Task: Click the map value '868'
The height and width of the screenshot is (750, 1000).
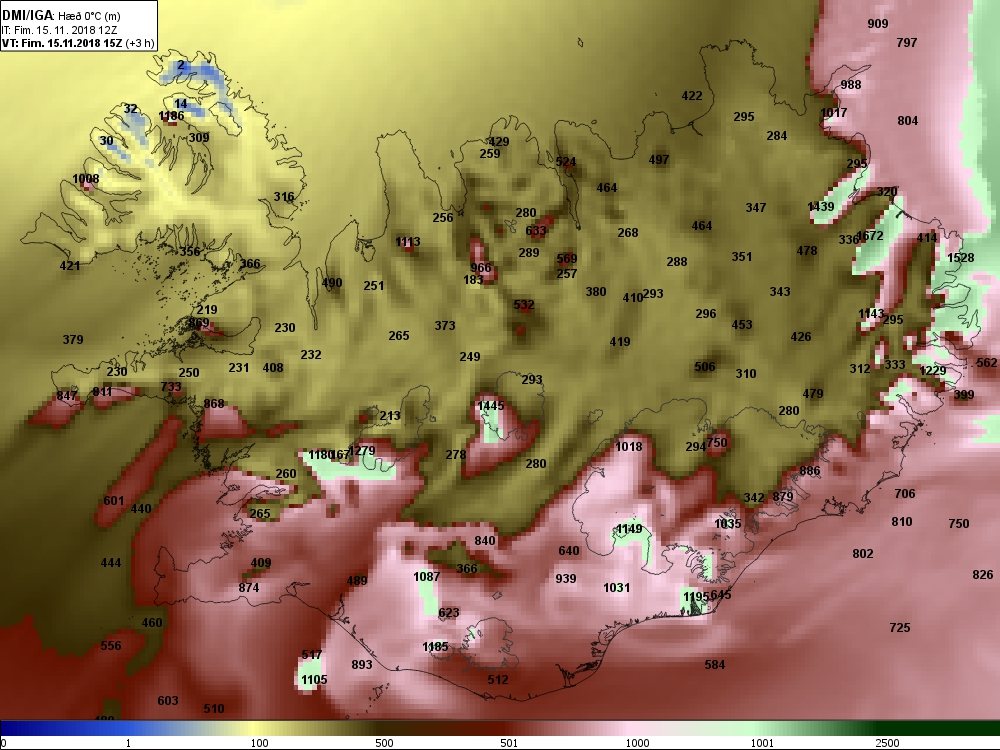Action: tap(214, 404)
